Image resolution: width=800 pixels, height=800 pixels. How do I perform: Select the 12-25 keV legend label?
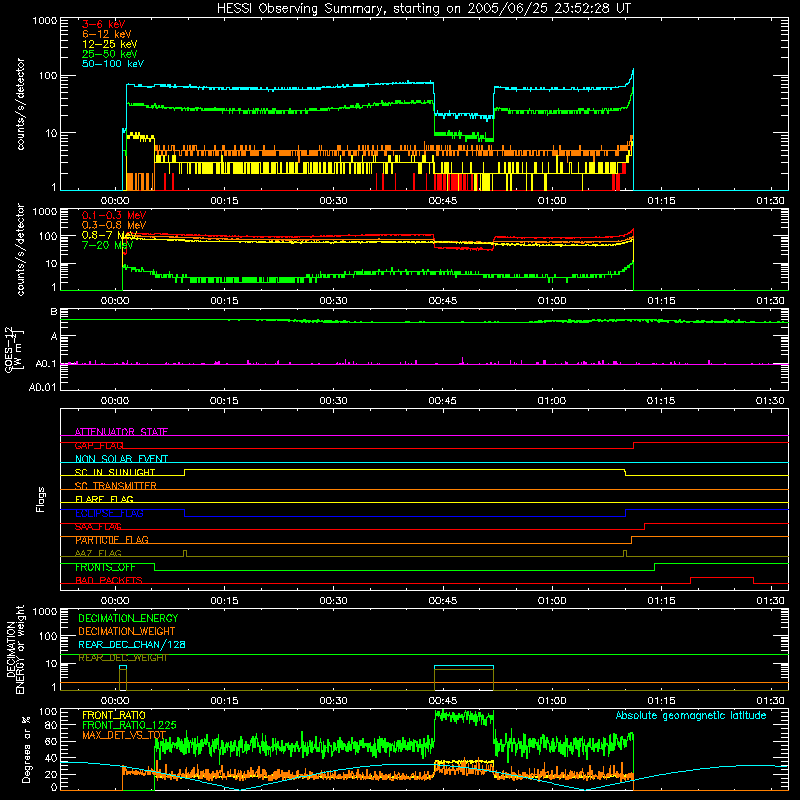[110, 44]
